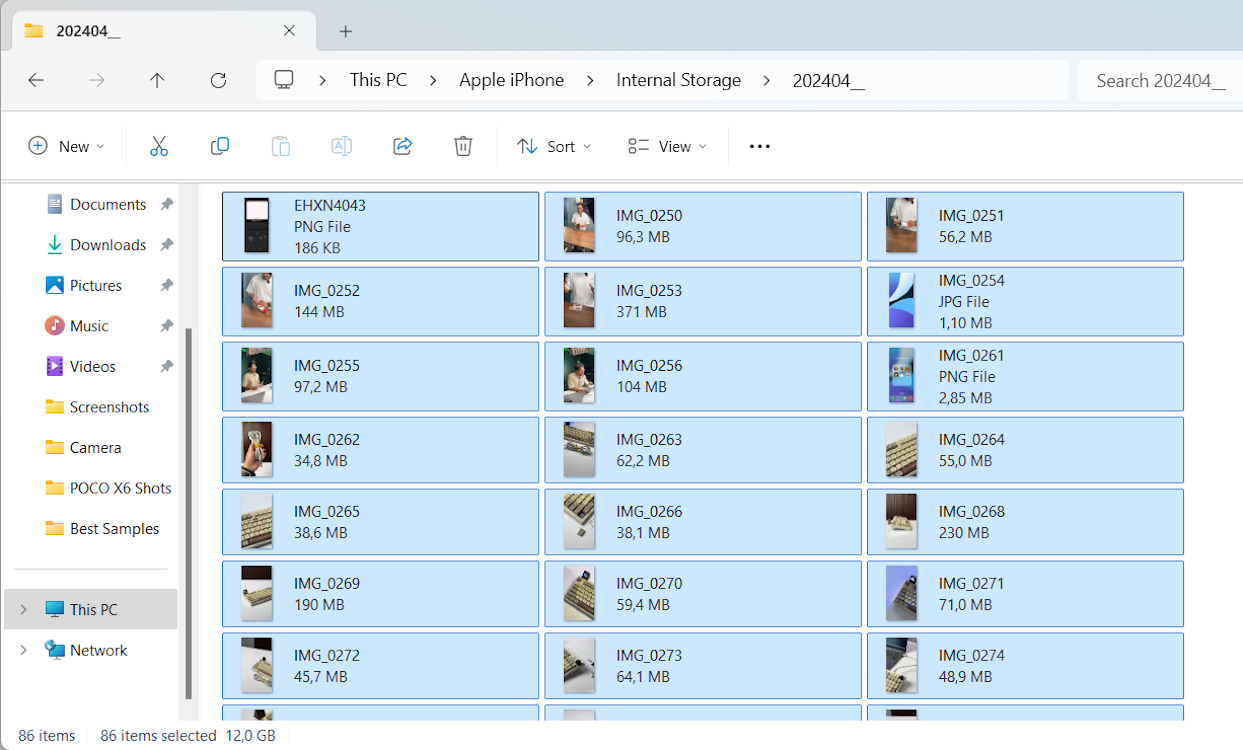Refresh the folder view
The image size is (1243, 750).
click(218, 80)
